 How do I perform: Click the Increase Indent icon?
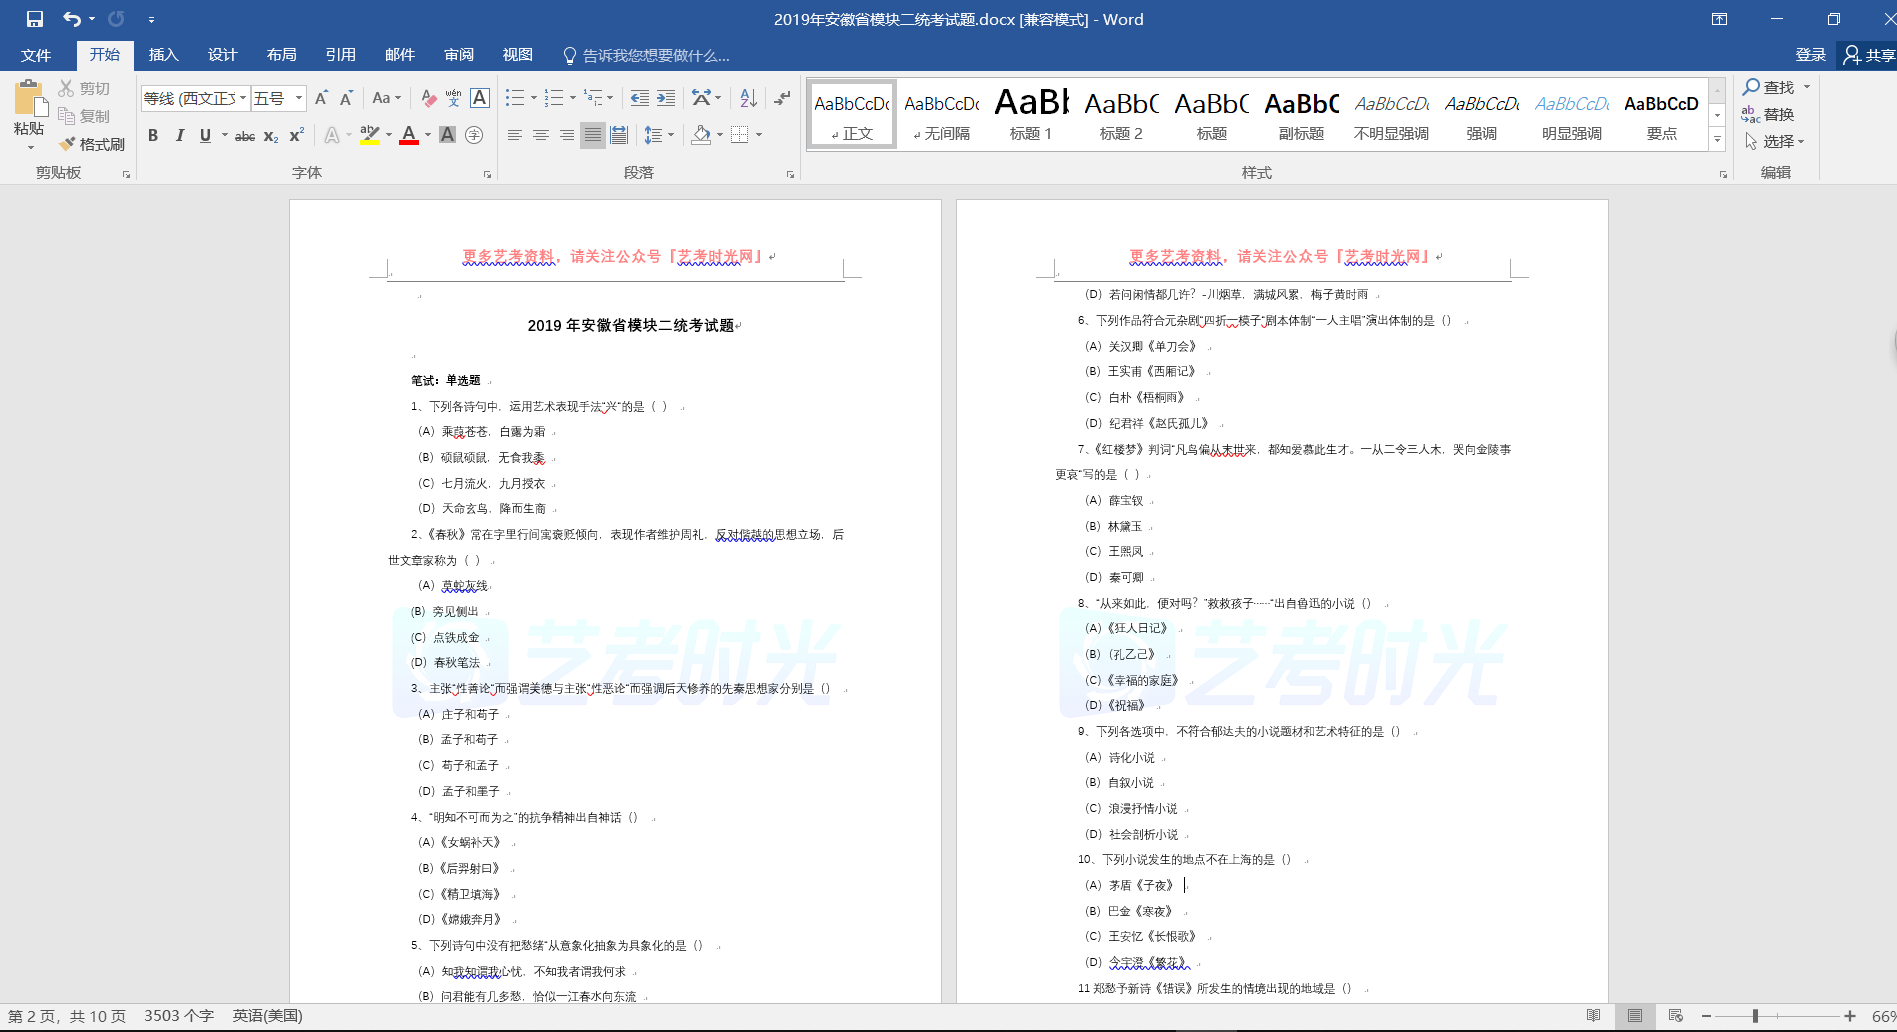click(666, 98)
